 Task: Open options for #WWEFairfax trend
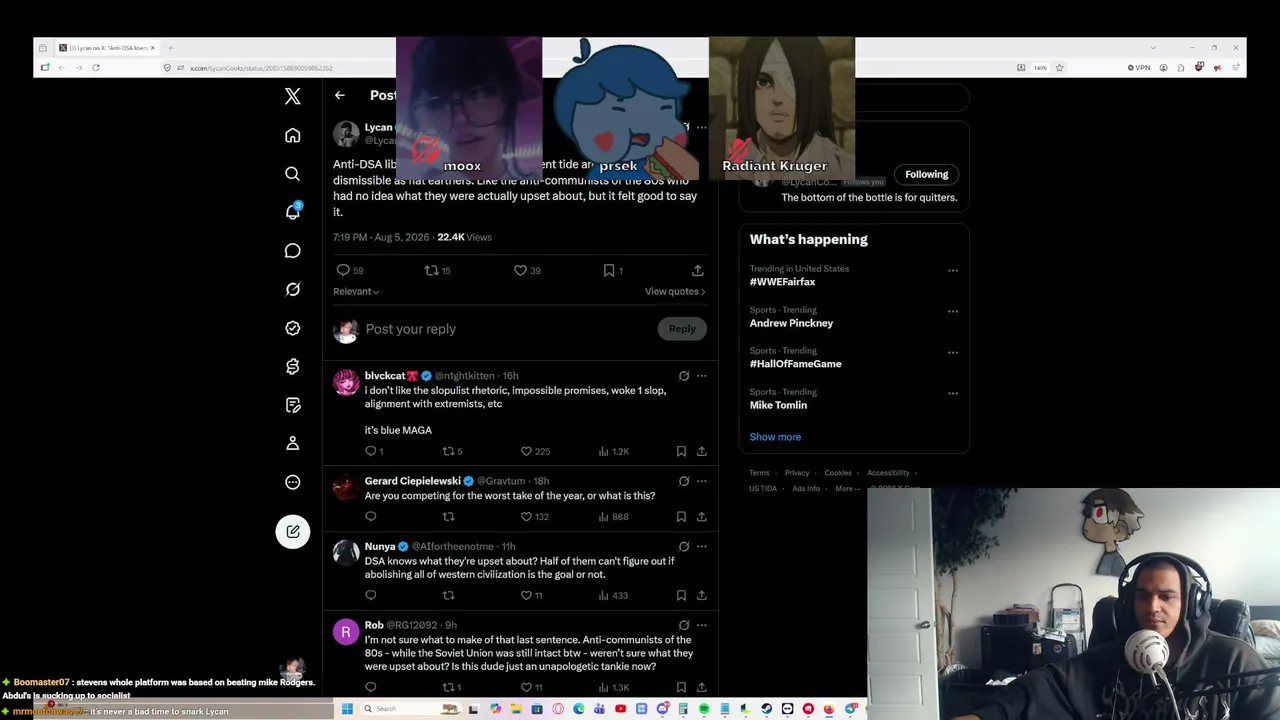coord(953,270)
